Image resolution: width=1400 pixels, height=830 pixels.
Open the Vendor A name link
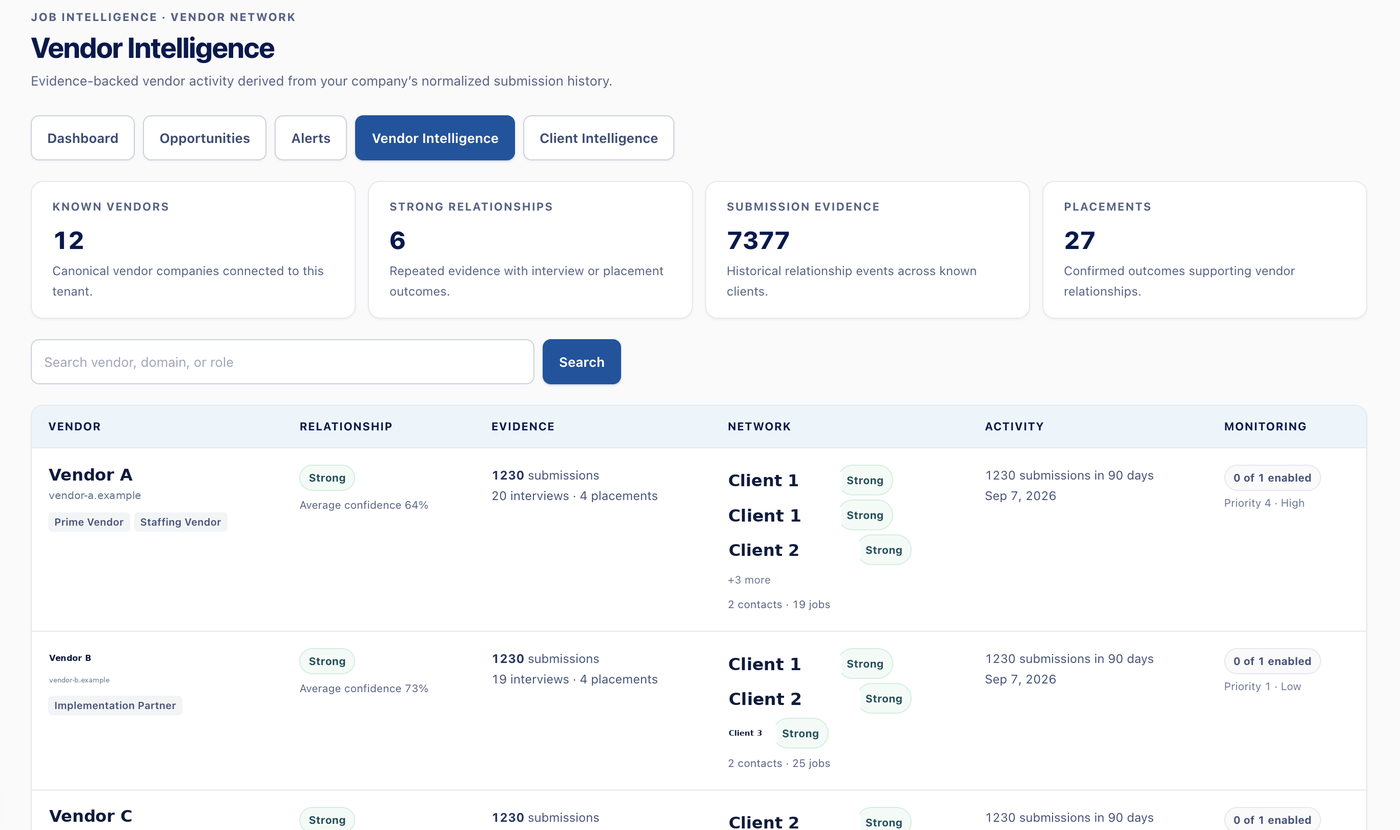pyautogui.click(x=91, y=475)
